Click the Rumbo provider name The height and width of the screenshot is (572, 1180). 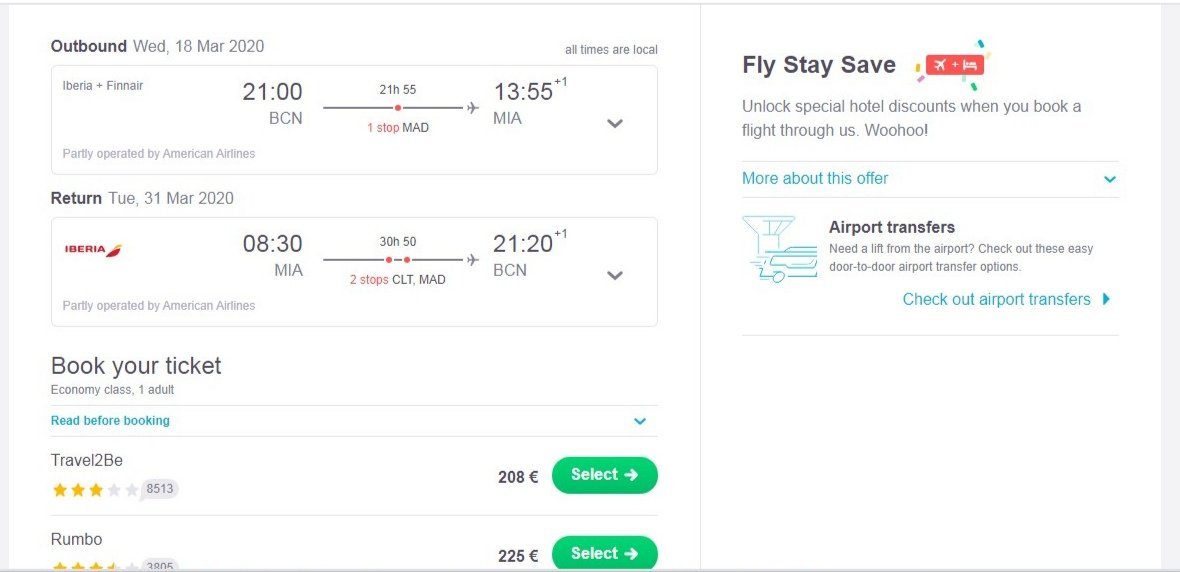click(x=77, y=539)
